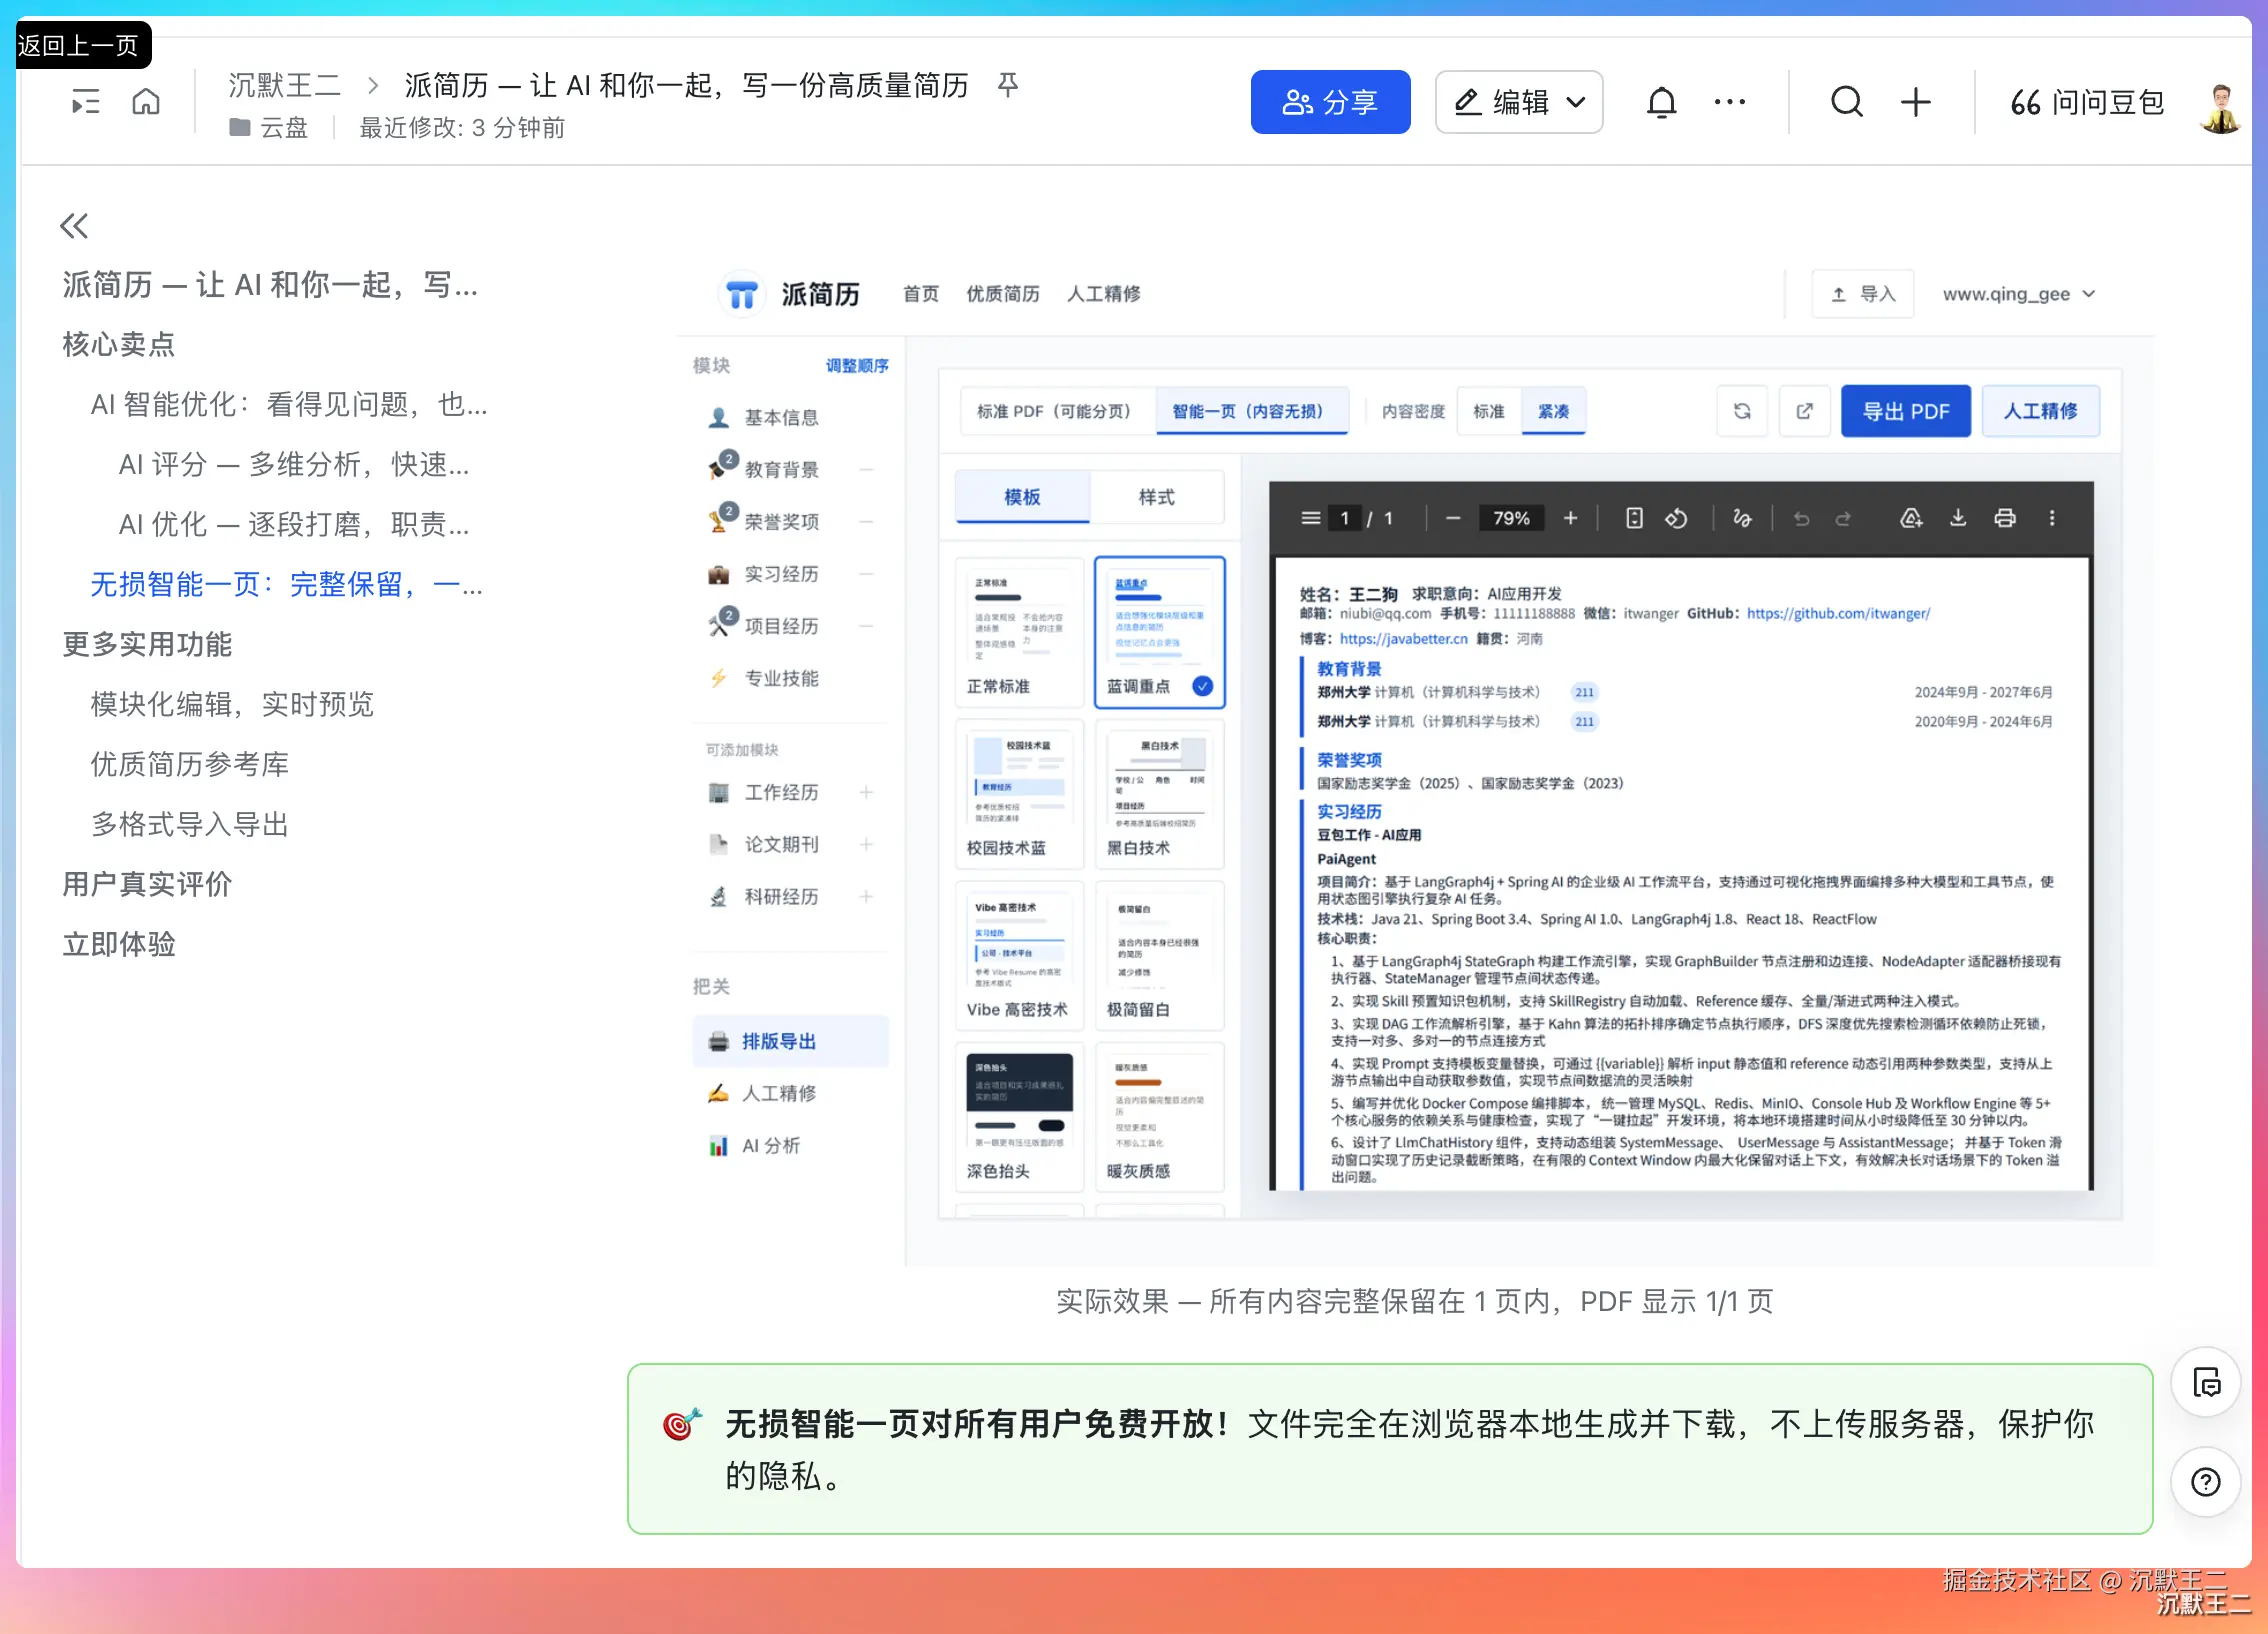
Task: Click the blue 分享 button
Action: (x=1330, y=102)
